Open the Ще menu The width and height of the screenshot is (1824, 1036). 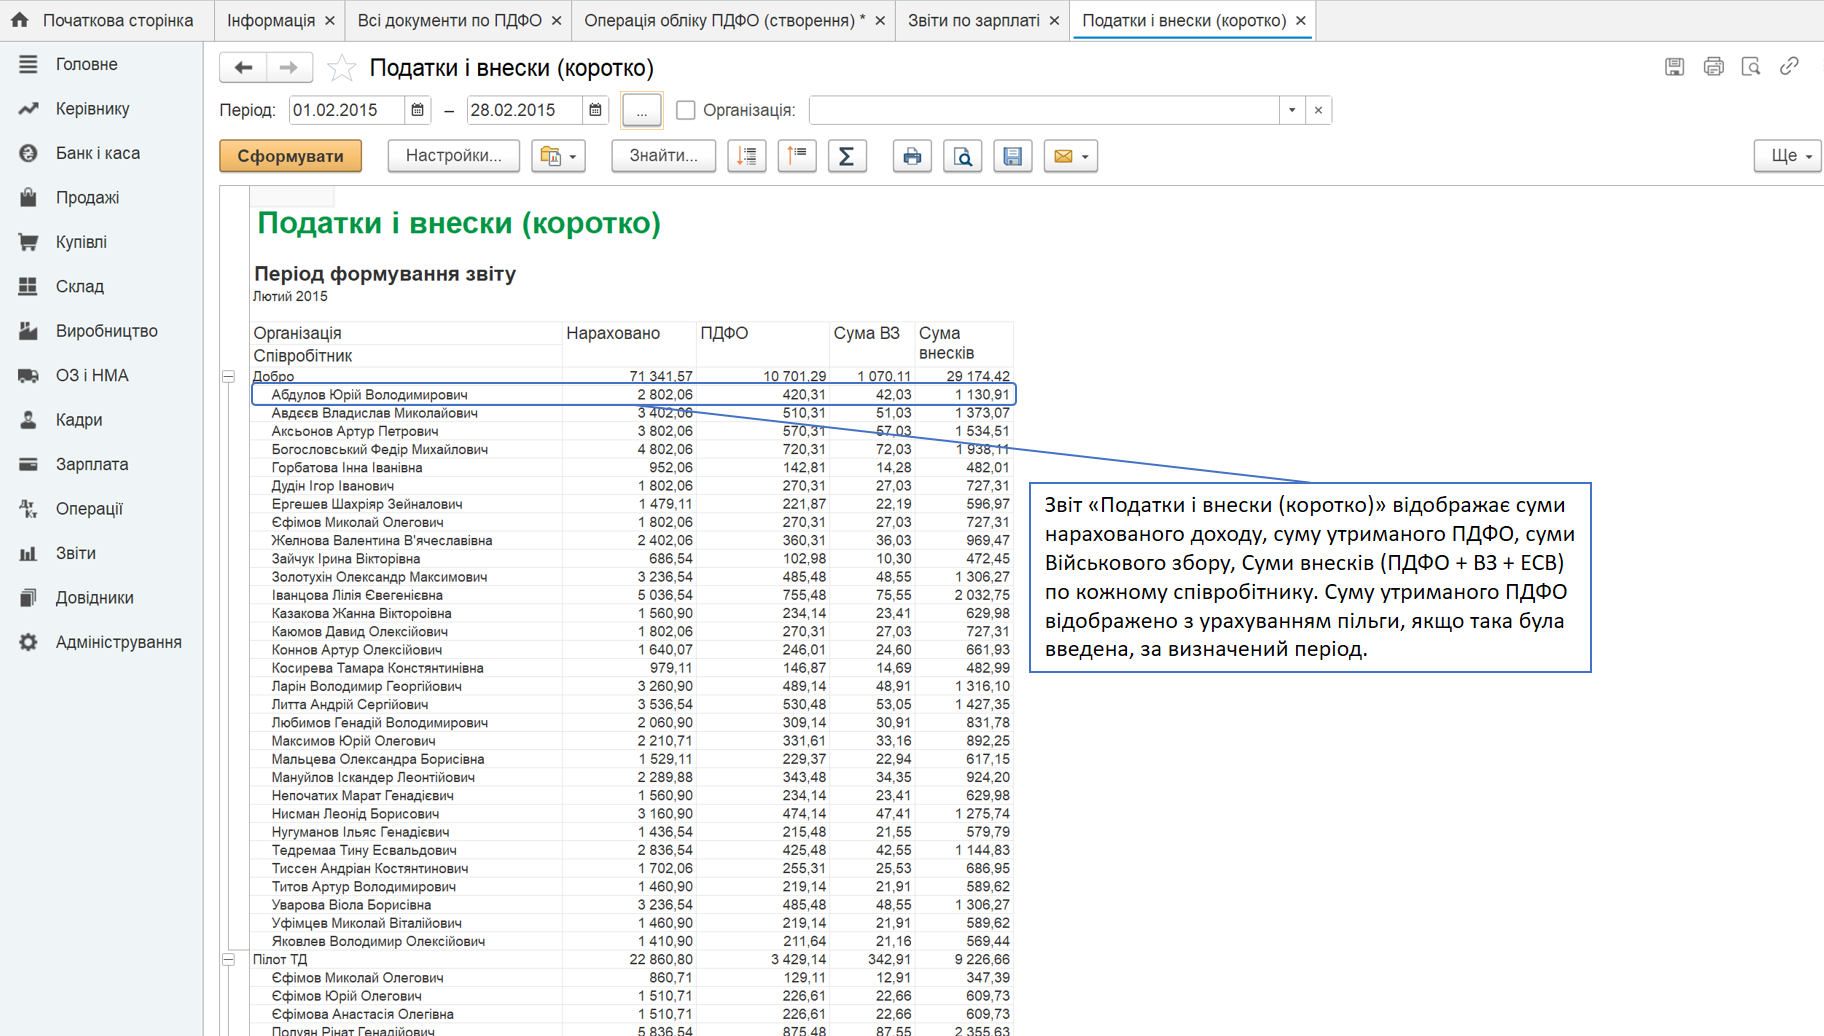1788,156
